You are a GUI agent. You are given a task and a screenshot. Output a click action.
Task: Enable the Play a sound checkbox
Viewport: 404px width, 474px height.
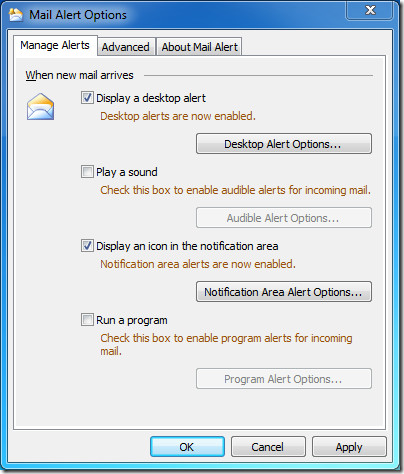tap(87, 172)
